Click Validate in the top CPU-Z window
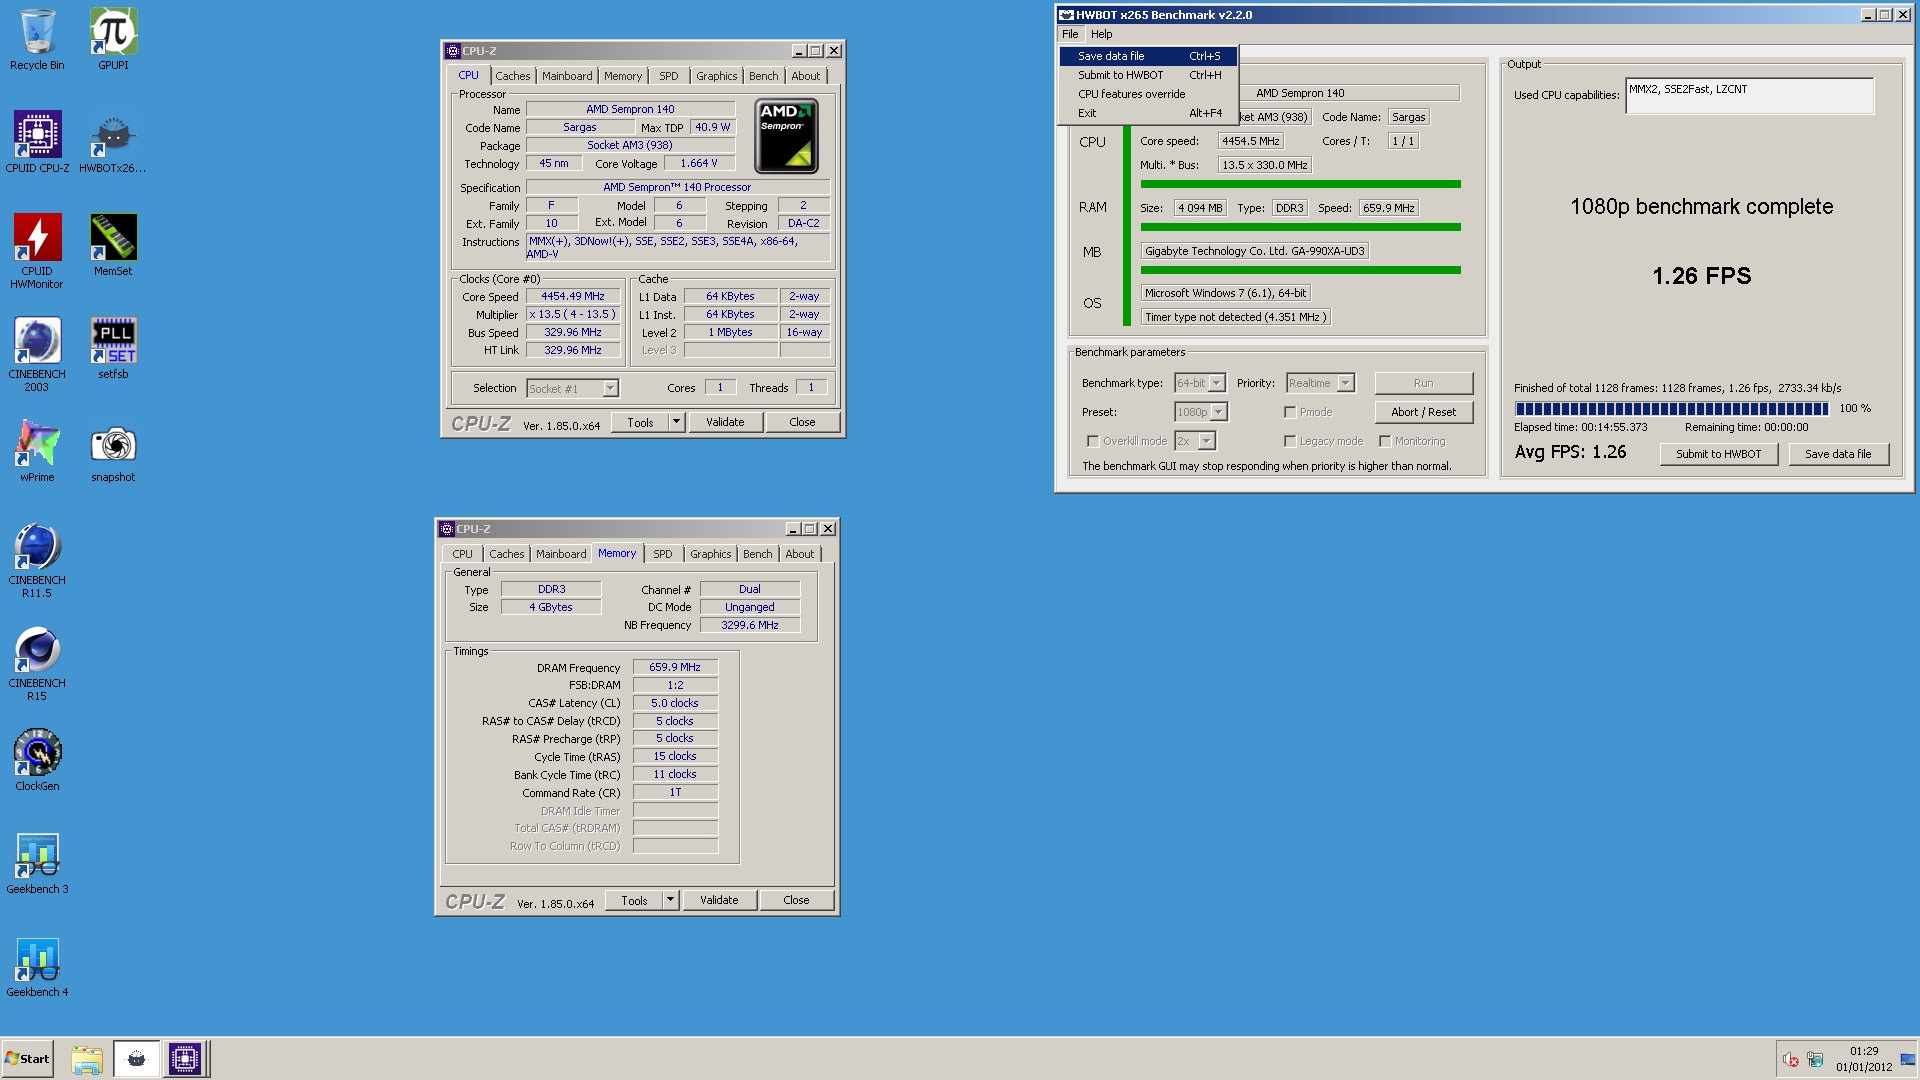The image size is (1920, 1080). point(725,422)
